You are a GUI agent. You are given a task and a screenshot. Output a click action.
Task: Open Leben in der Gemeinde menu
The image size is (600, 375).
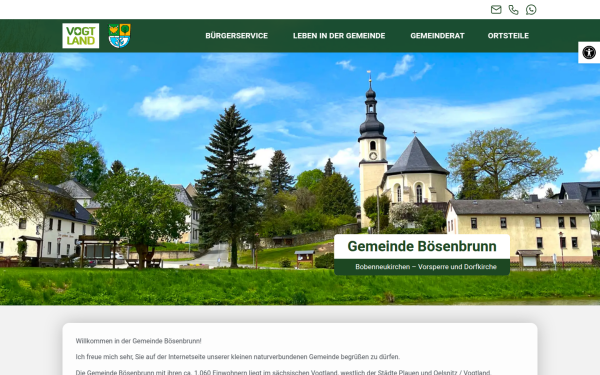pyautogui.click(x=339, y=36)
